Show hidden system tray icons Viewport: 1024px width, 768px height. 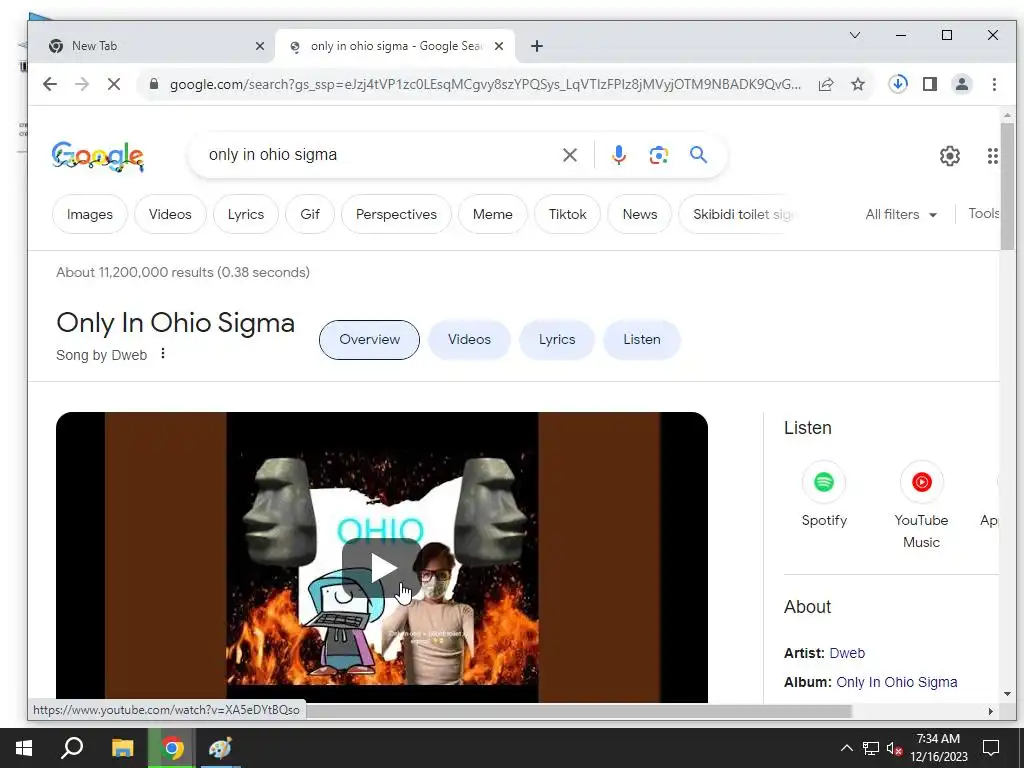[x=846, y=748]
